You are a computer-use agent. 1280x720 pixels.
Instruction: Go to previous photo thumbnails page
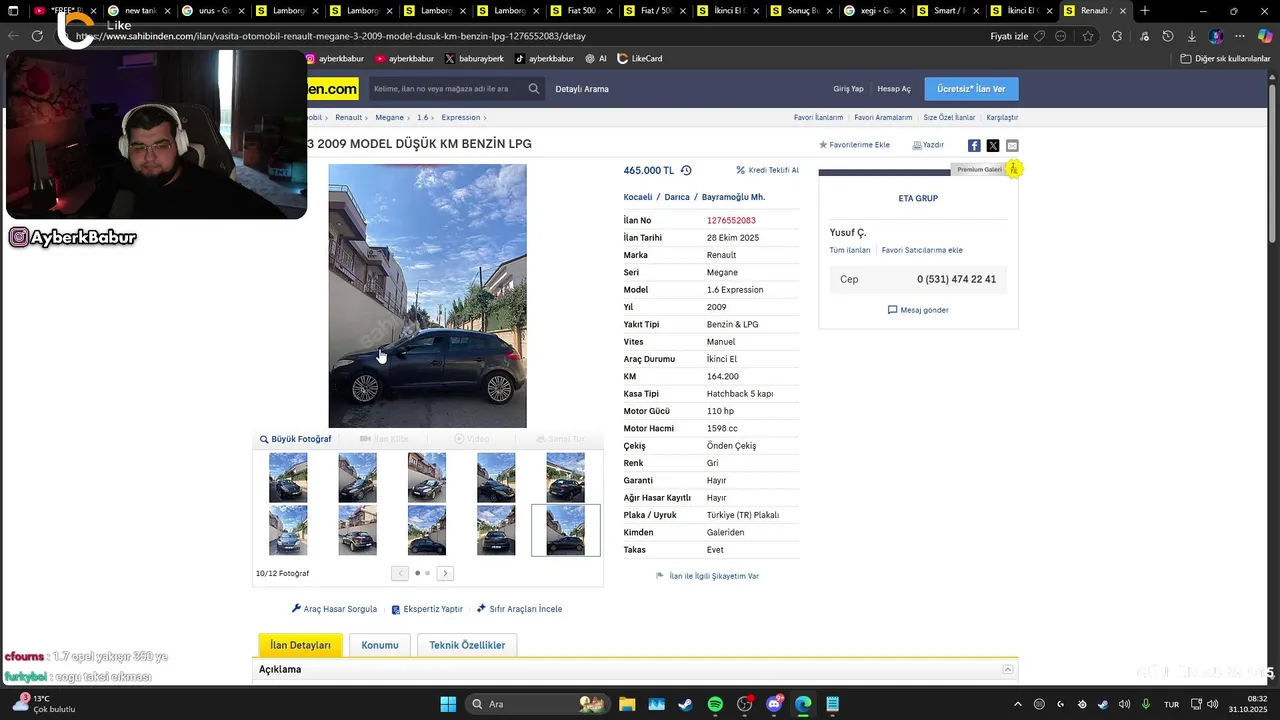pos(400,573)
